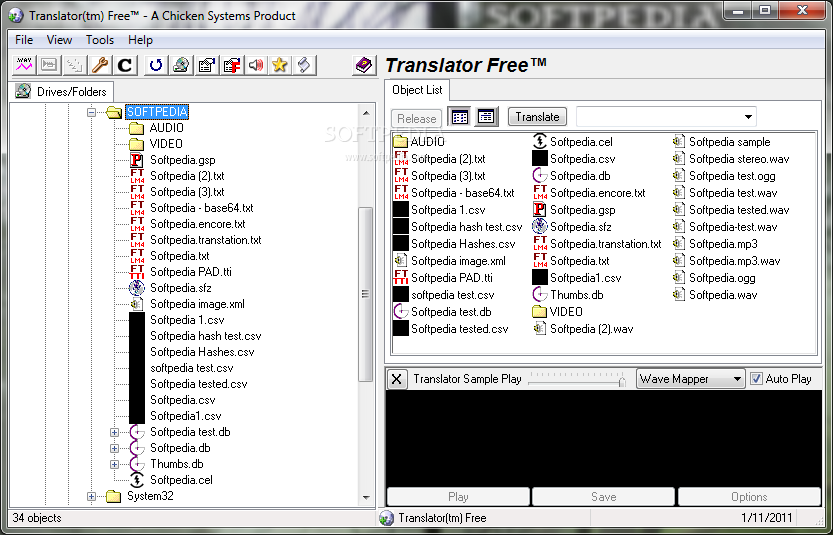This screenshot has width=833, height=535.
Task: Collapse the SOFTPEDIA folder tree node
Action: [91, 112]
